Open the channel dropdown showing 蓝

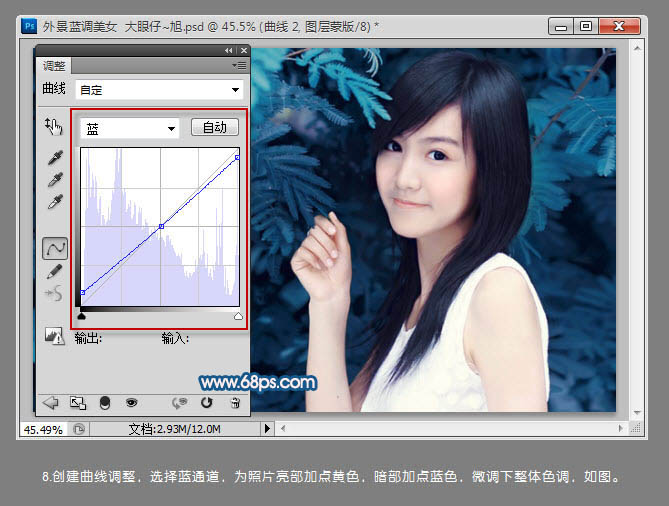[129, 128]
